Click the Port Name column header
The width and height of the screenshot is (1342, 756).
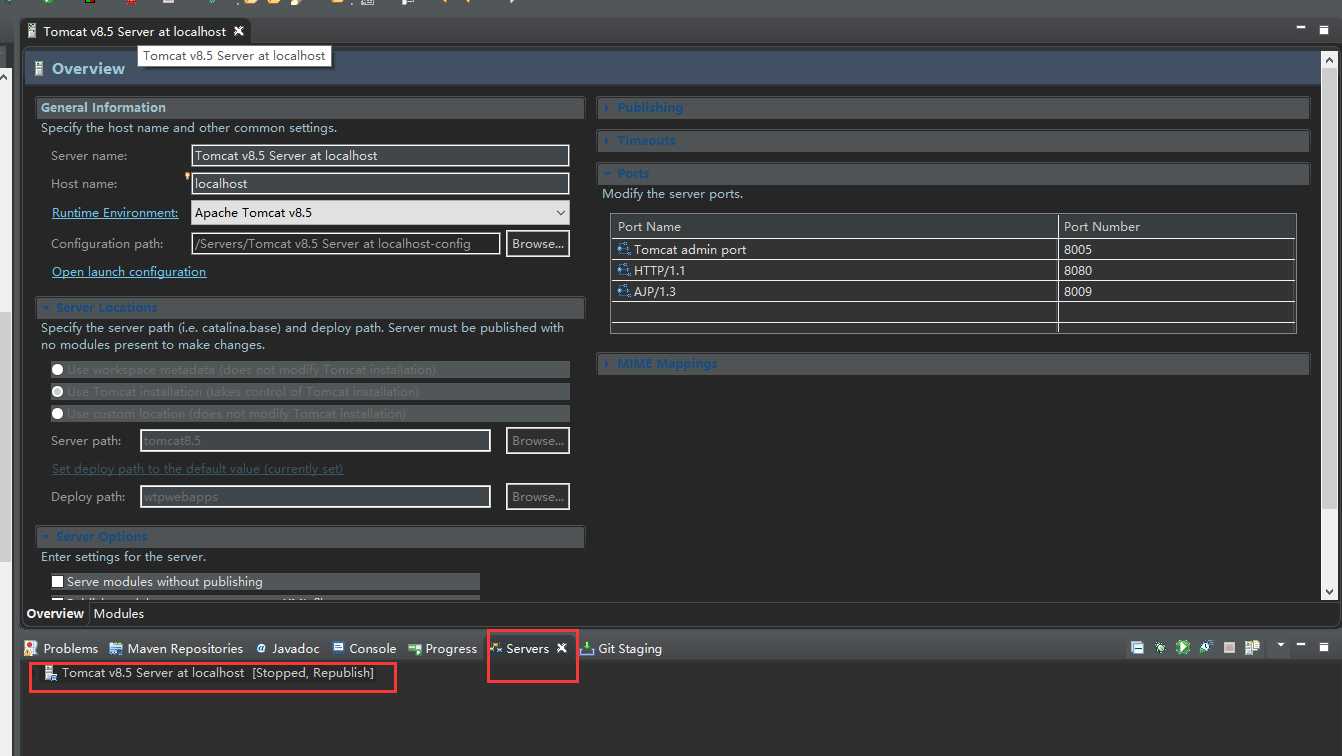click(834, 226)
